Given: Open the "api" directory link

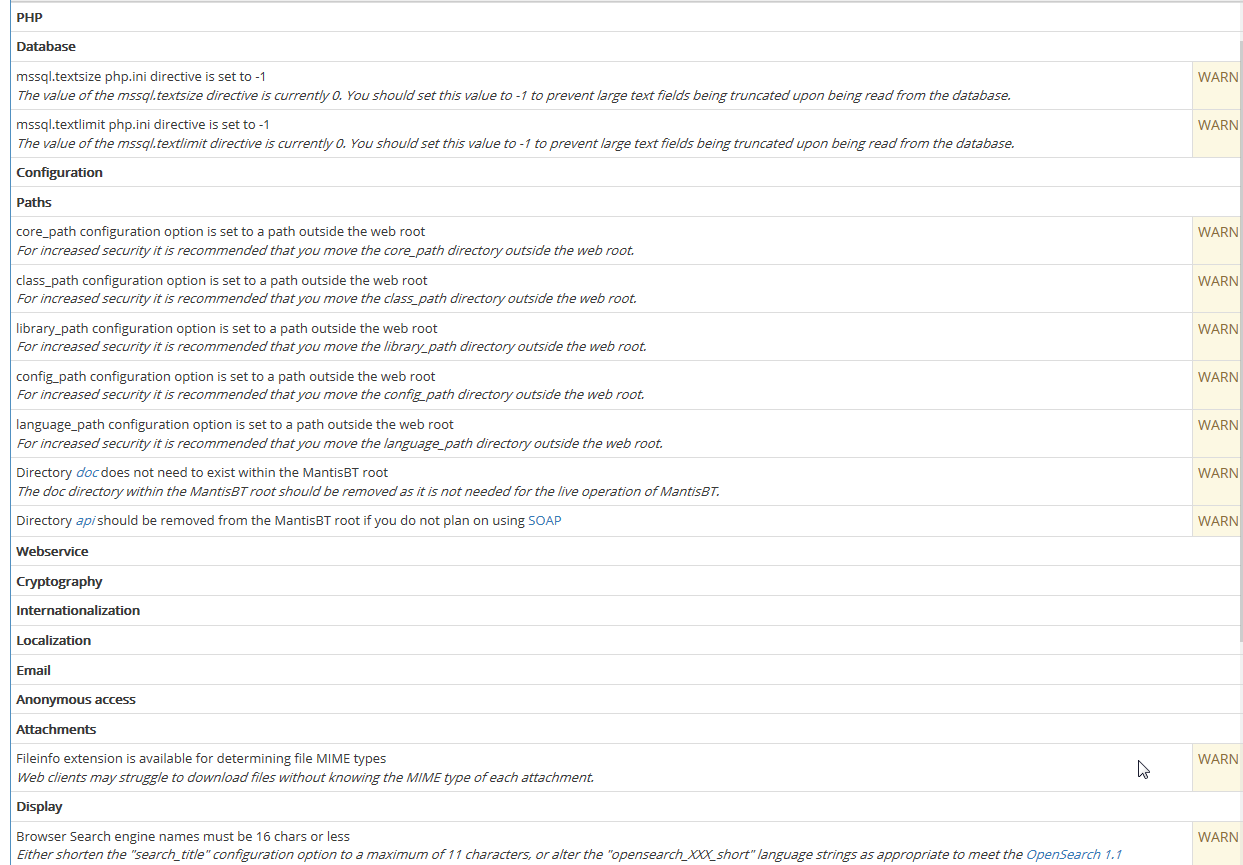Looking at the screenshot, I should click(85, 521).
